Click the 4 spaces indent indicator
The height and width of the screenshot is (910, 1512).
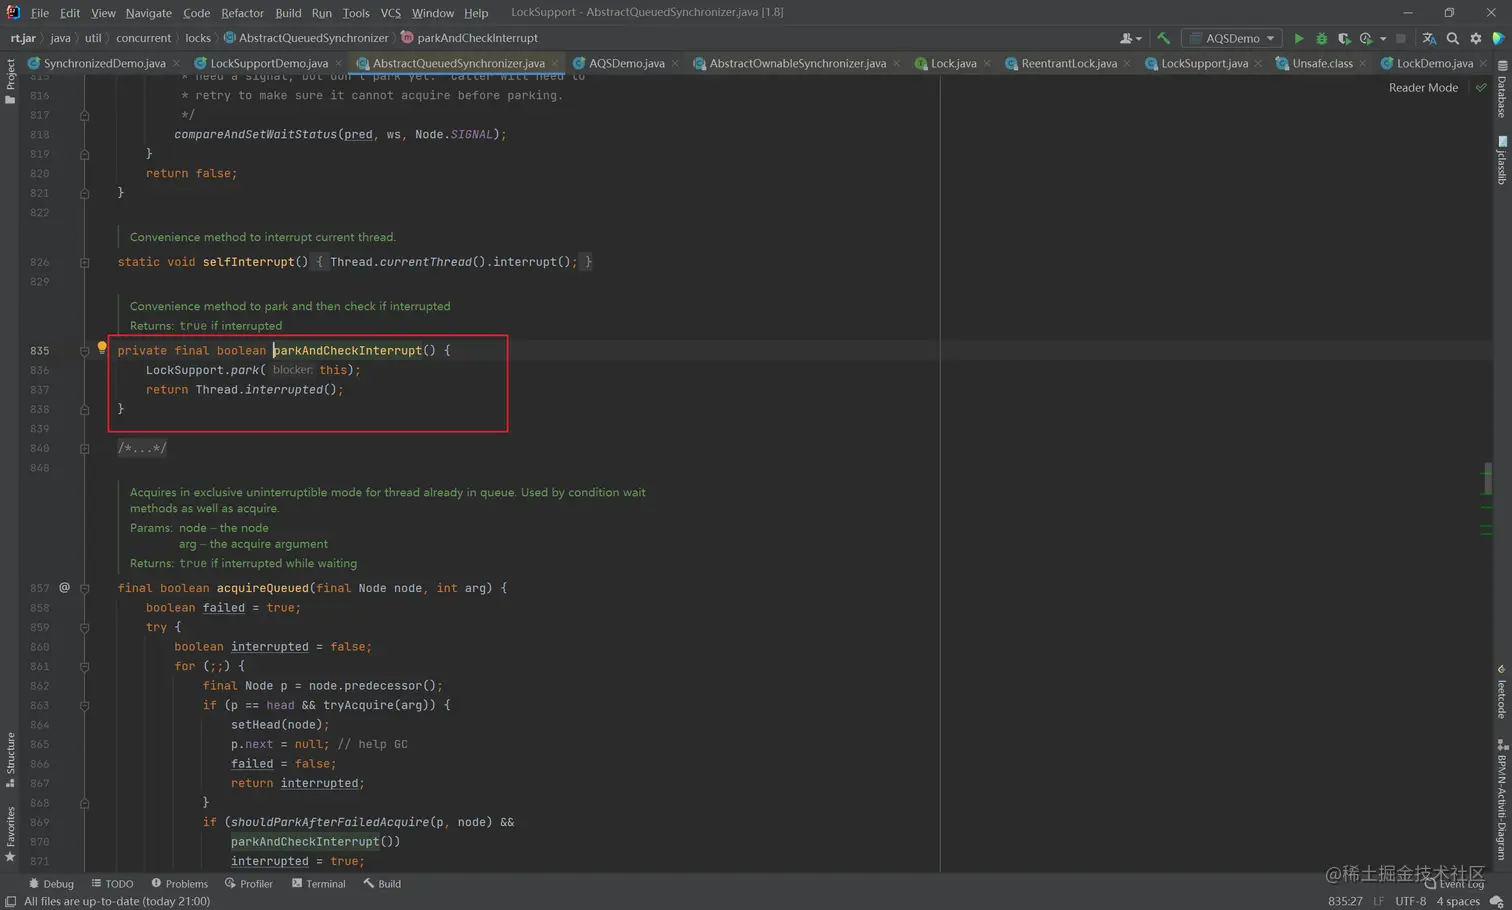(1458, 901)
